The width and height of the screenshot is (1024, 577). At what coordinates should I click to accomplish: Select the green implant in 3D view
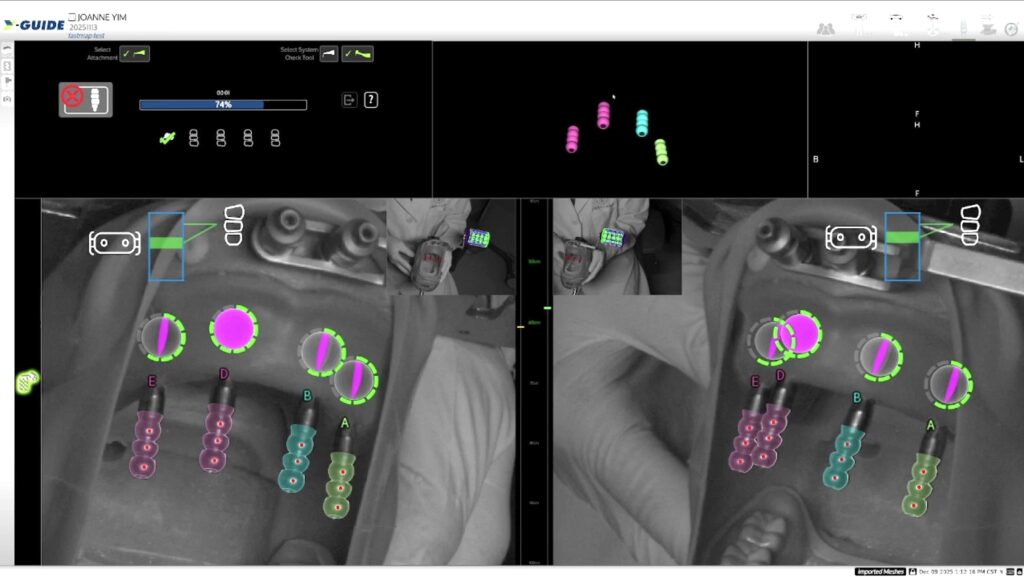coord(661,152)
